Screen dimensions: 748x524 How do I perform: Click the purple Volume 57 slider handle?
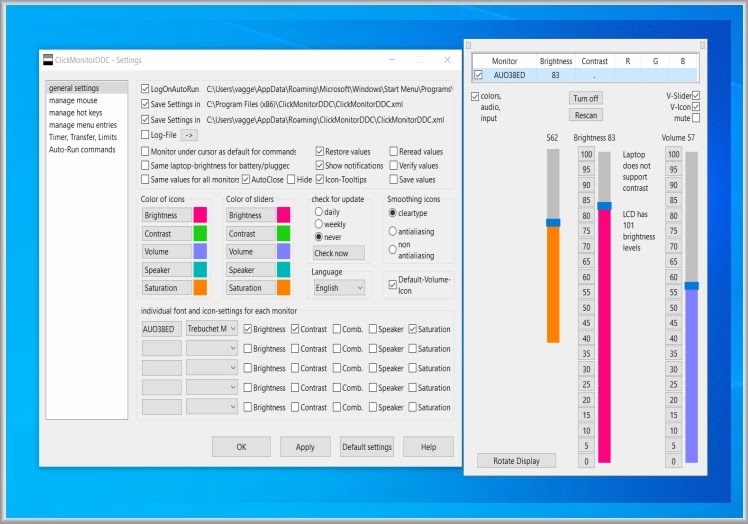coord(692,285)
